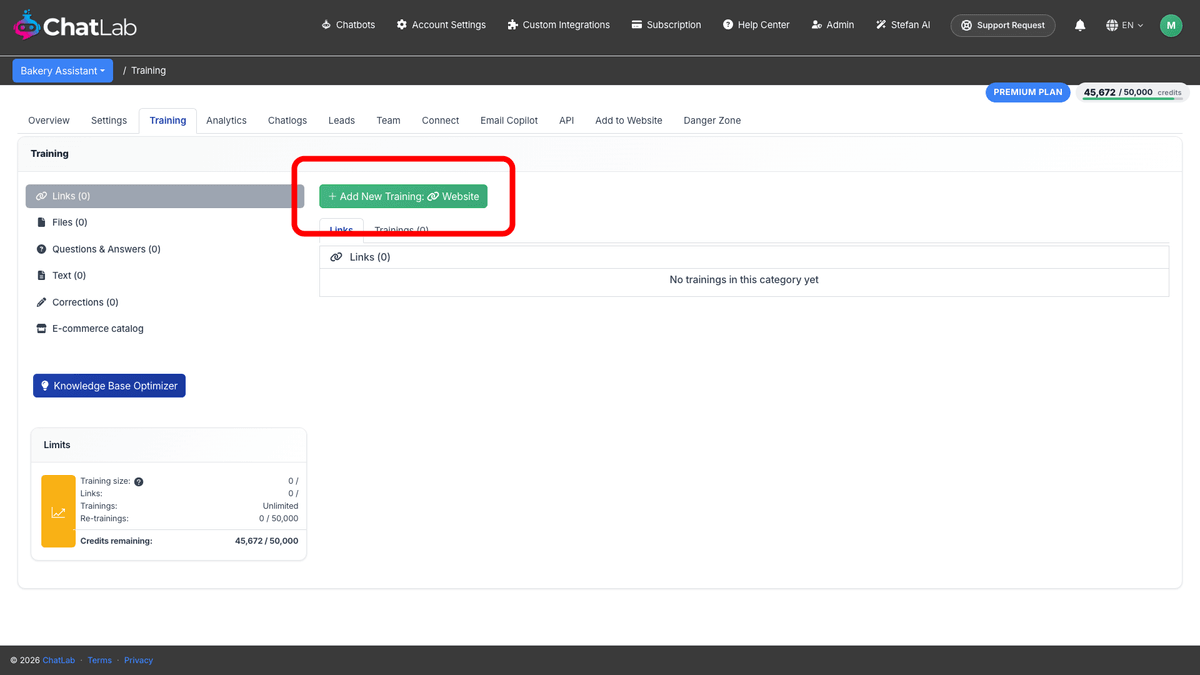Switch to the Overview tab
The image size is (1200, 675).
[49, 120]
